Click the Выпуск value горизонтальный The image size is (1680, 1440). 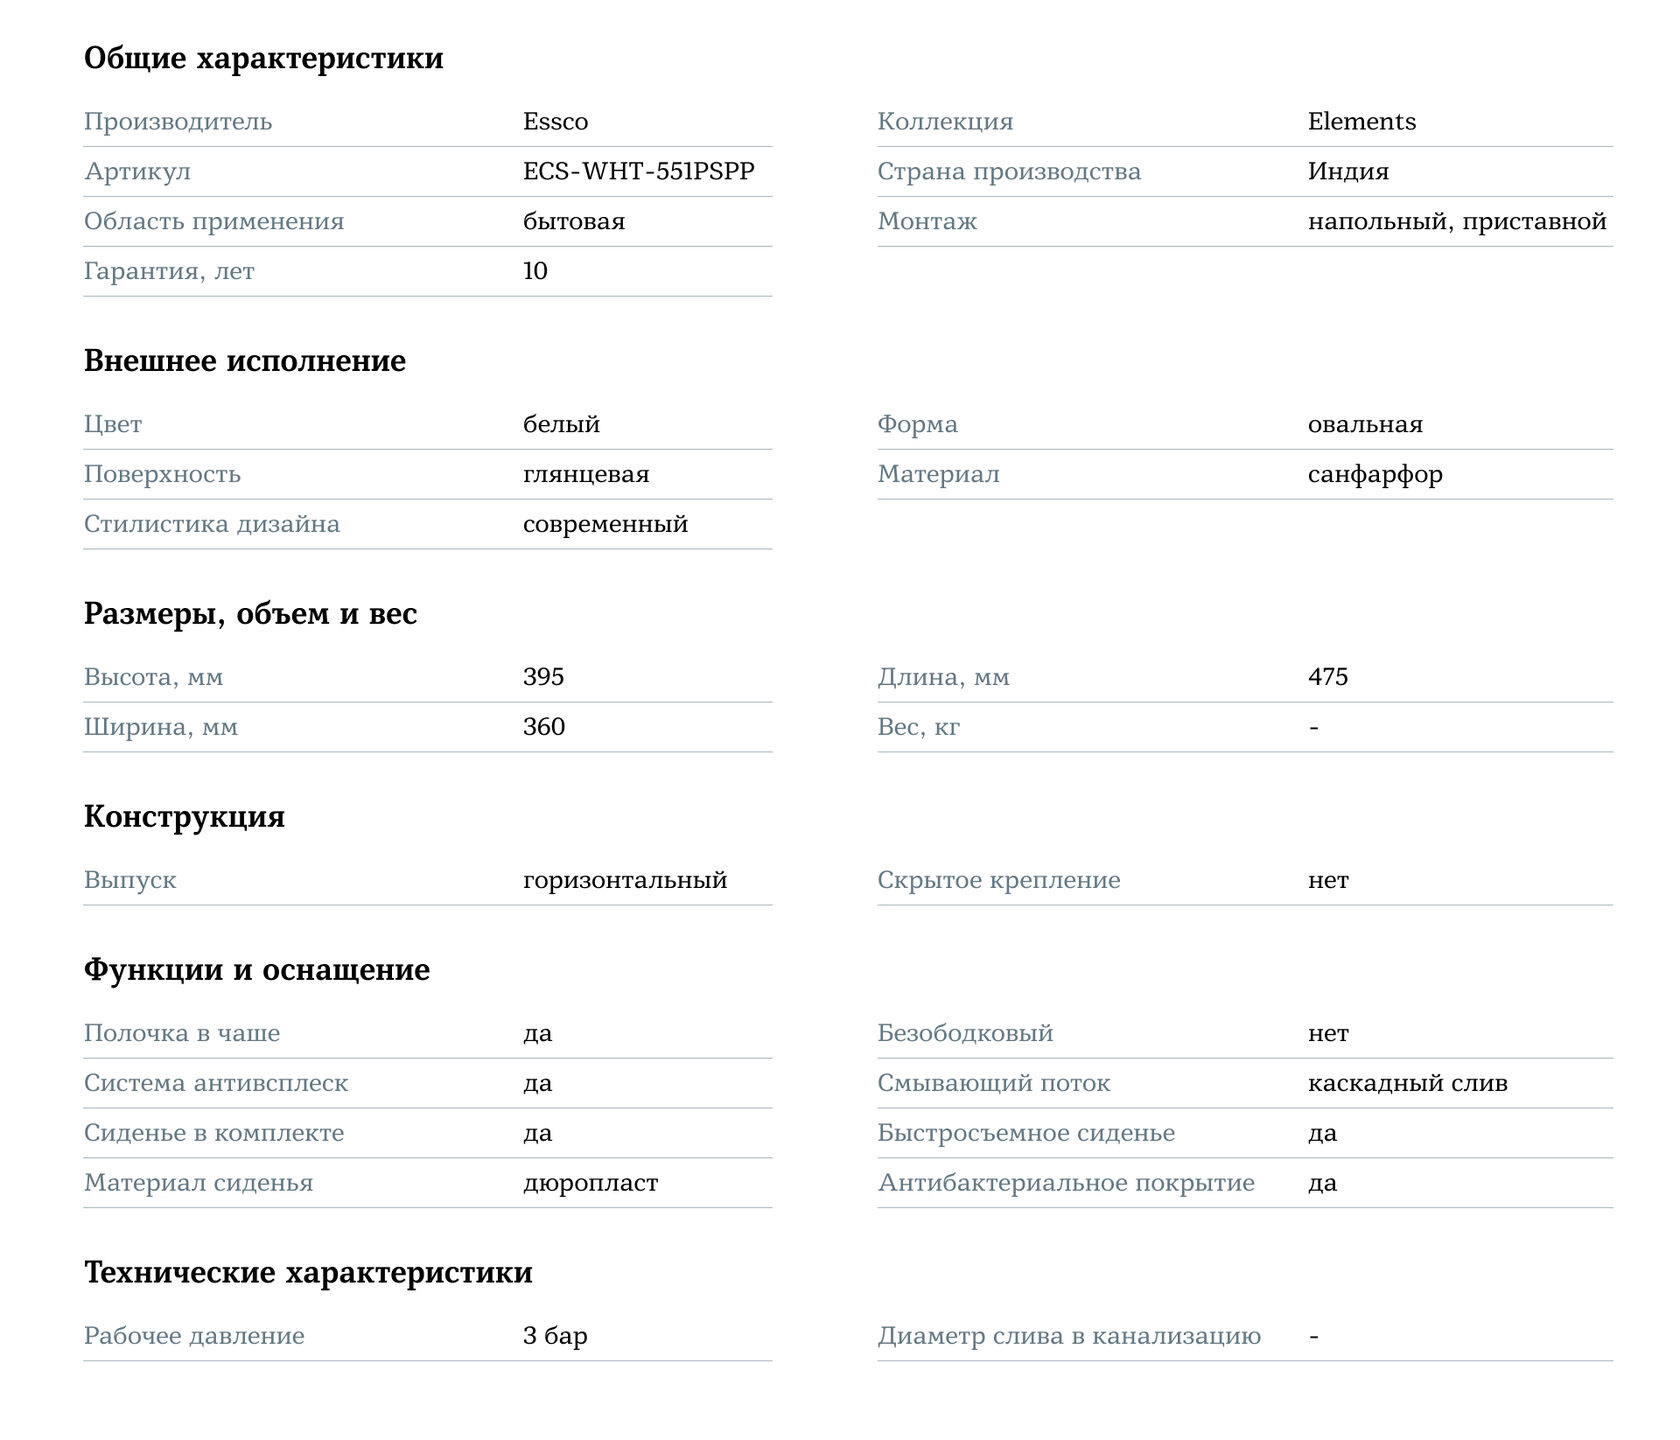pos(625,881)
